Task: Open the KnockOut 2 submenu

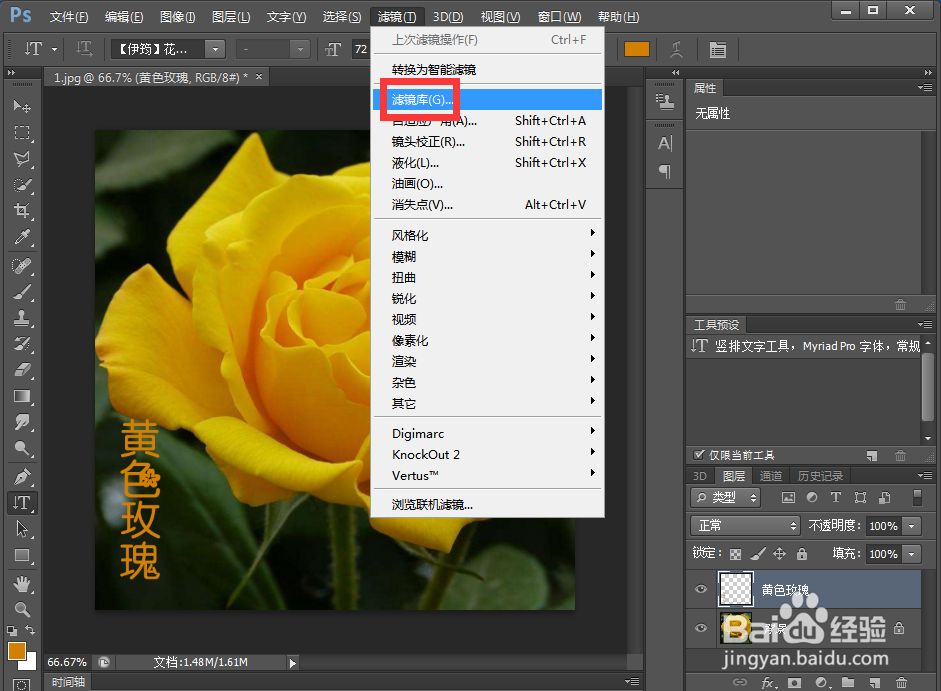Action: tap(487, 454)
